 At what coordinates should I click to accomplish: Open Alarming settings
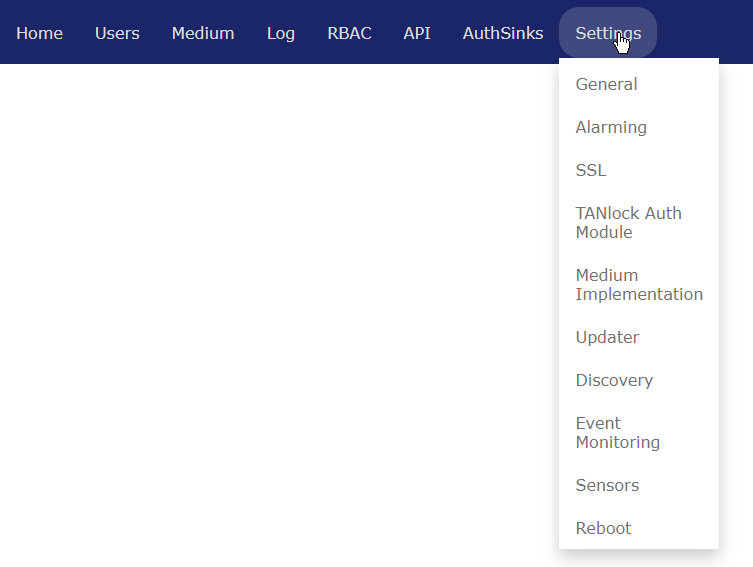(611, 127)
